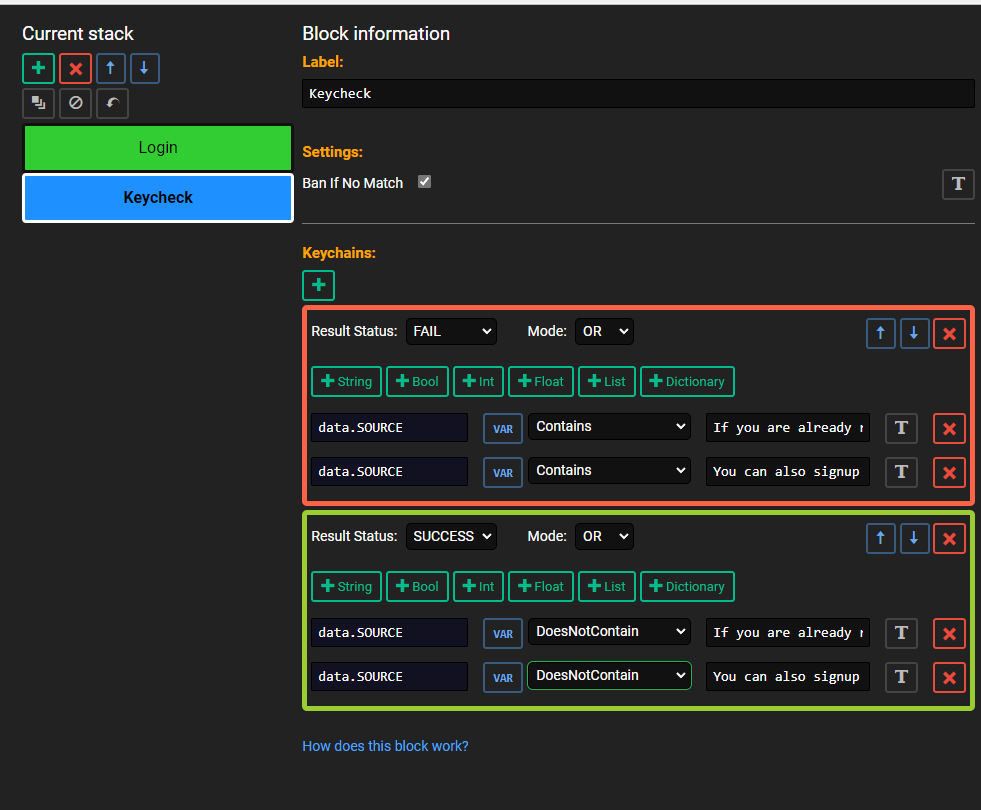This screenshot has width=981, height=810.
Task: Delete the SUCCESS keychain
Action: click(x=949, y=539)
